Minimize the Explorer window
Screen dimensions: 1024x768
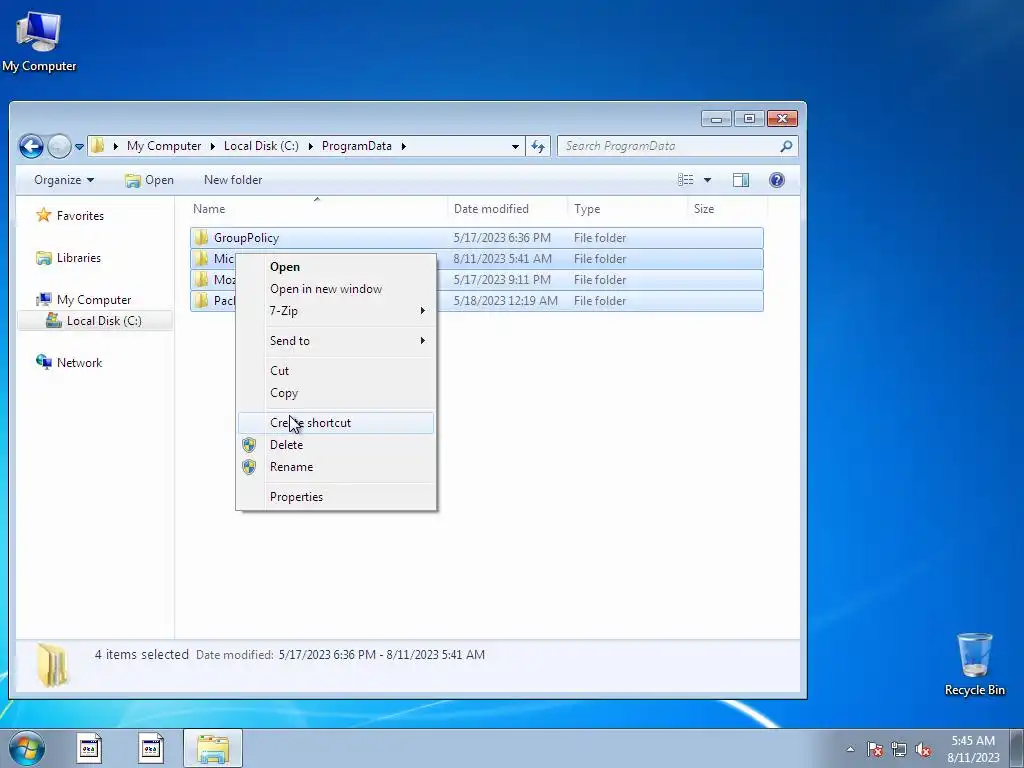(716, 119)
